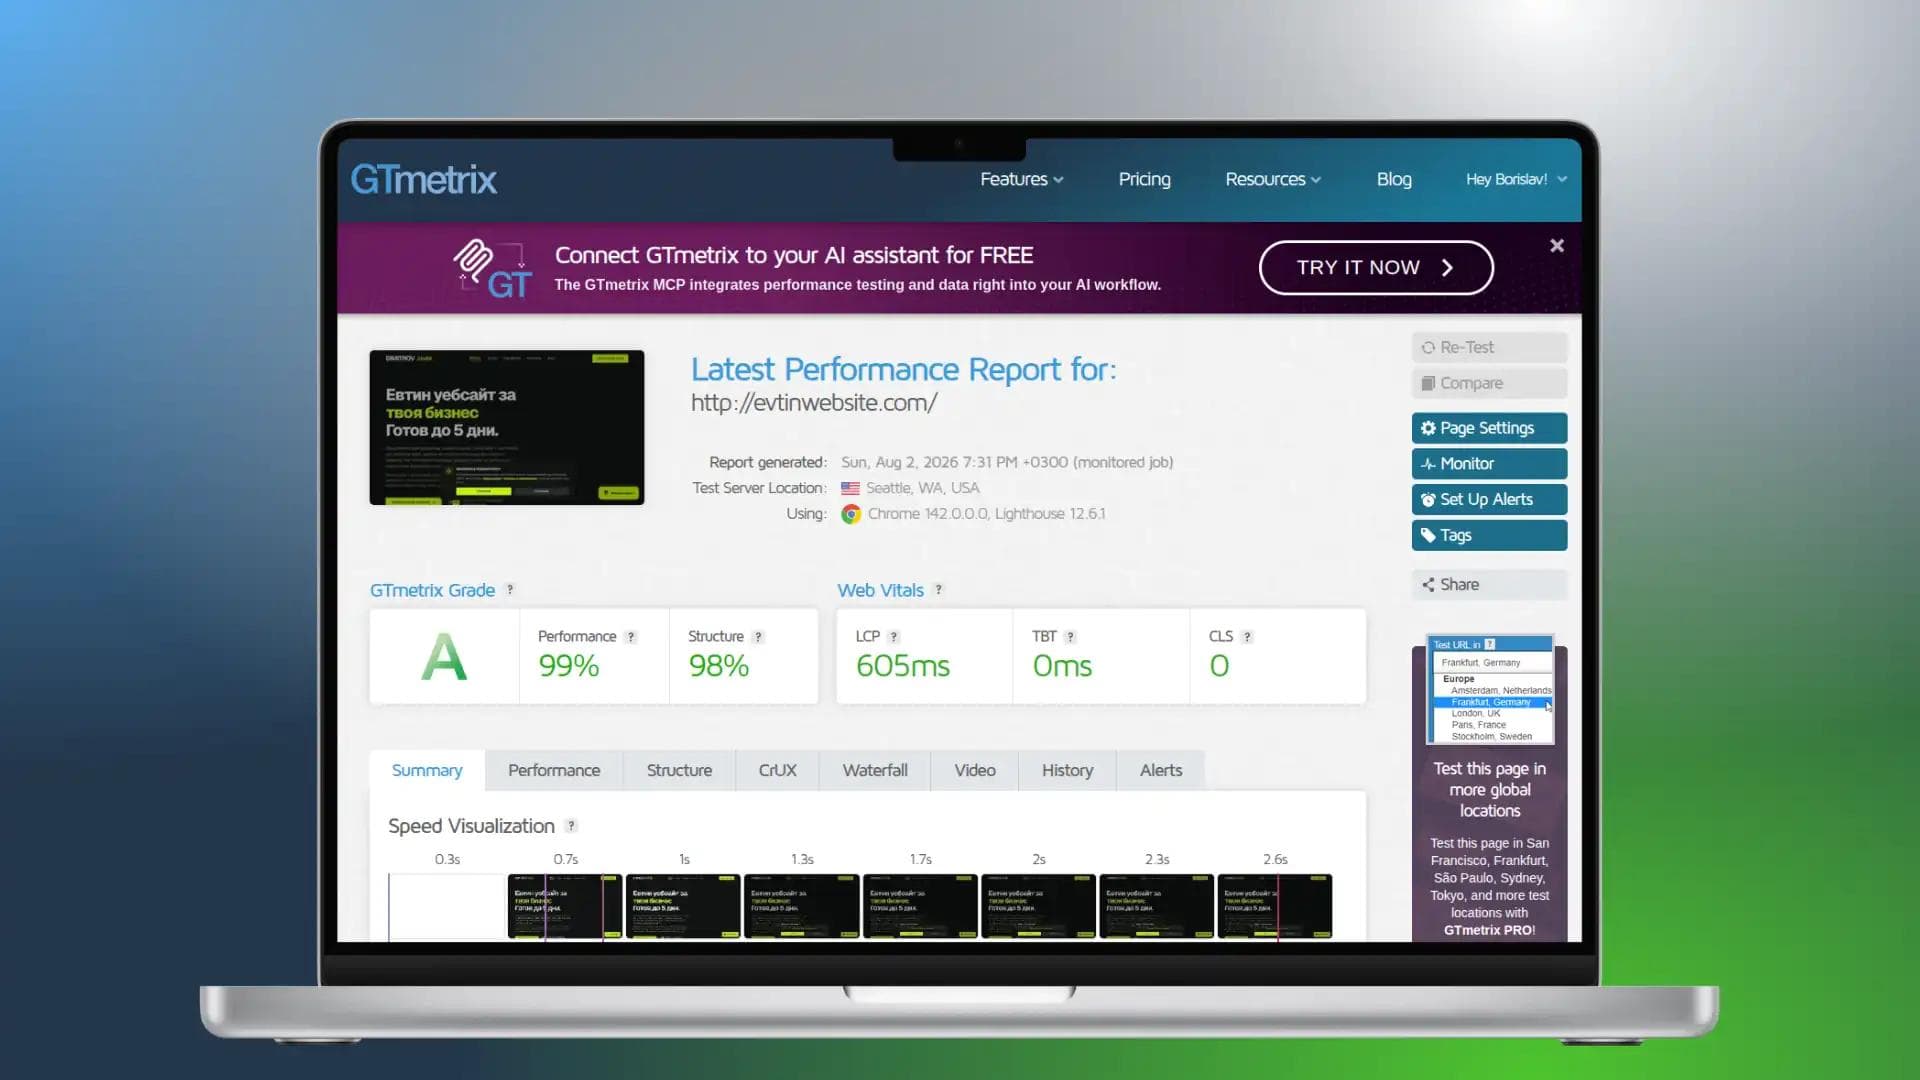1920x1080 pixels.
Task: Click the 1s filmstrip frame
Action: 683,906
